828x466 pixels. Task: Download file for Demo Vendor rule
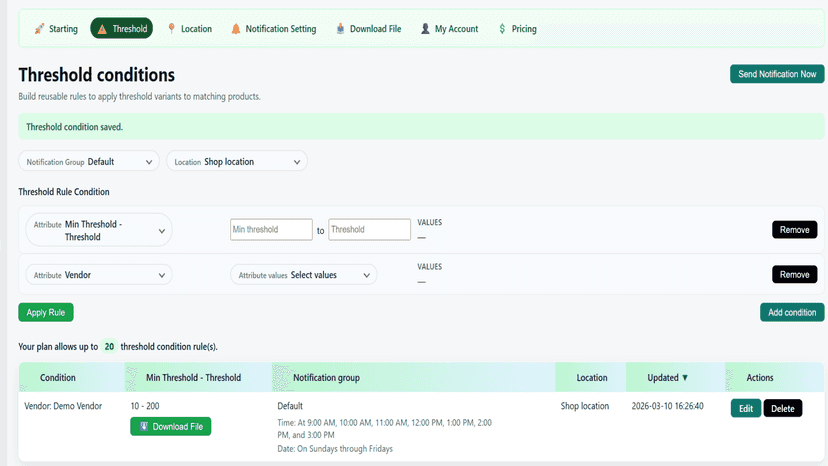(171, 426)
